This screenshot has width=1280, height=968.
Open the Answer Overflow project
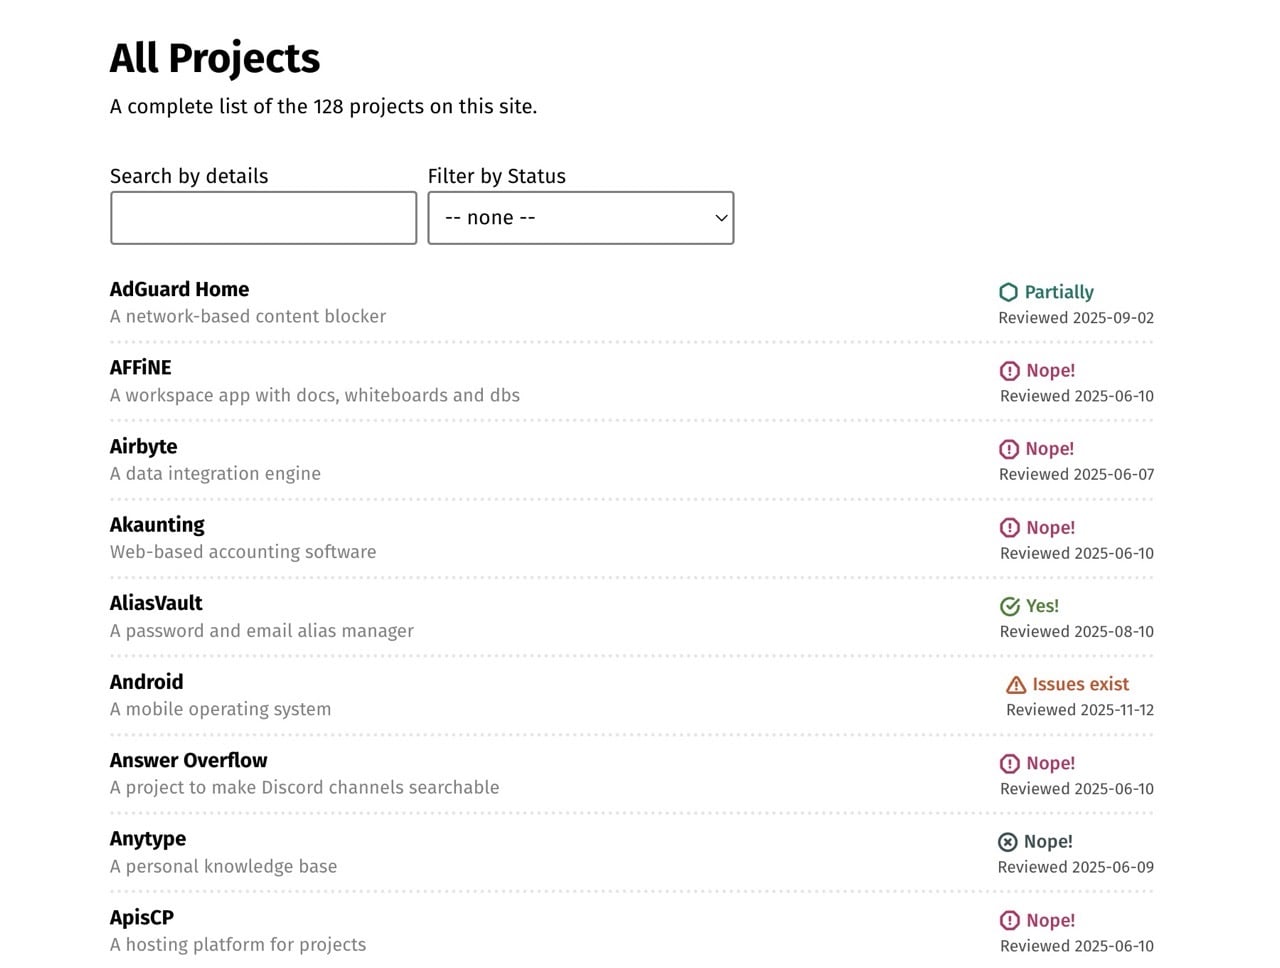click(x=188, y=760)
